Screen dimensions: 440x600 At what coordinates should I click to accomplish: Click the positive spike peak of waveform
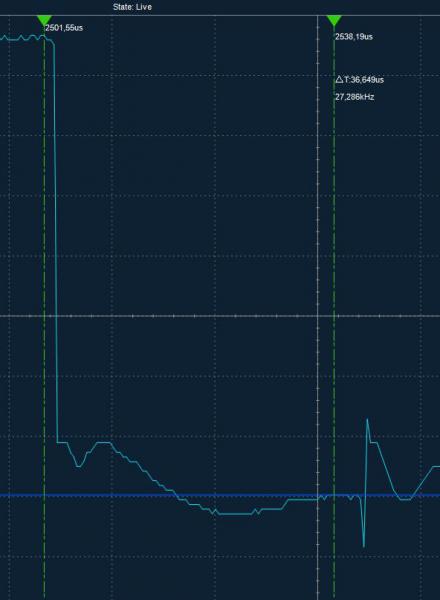367,420
